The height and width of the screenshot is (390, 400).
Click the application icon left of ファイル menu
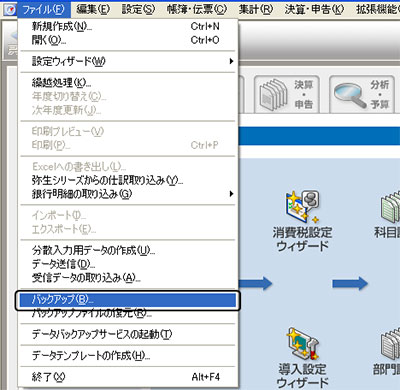click(10, 10)
